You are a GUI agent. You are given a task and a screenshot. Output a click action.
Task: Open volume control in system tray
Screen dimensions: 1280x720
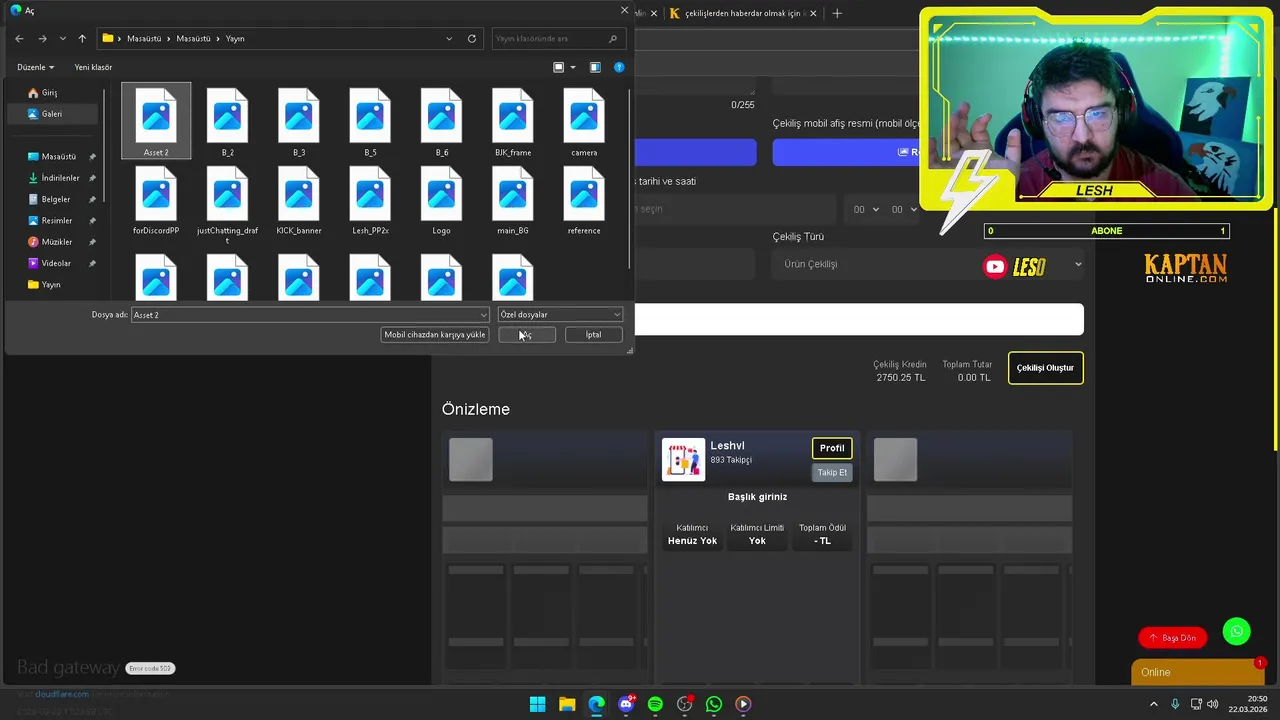click(x=1213, y=704)
